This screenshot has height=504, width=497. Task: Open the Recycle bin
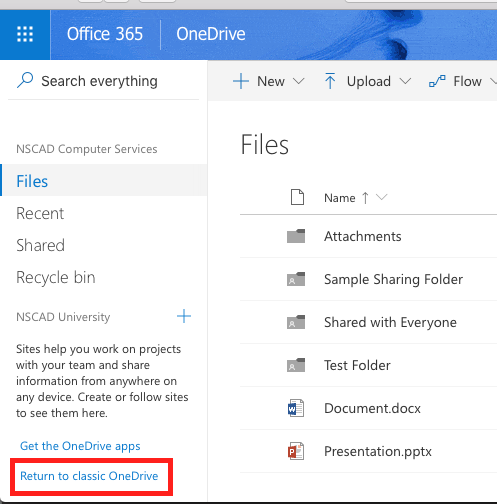click(x=56, y=278)
